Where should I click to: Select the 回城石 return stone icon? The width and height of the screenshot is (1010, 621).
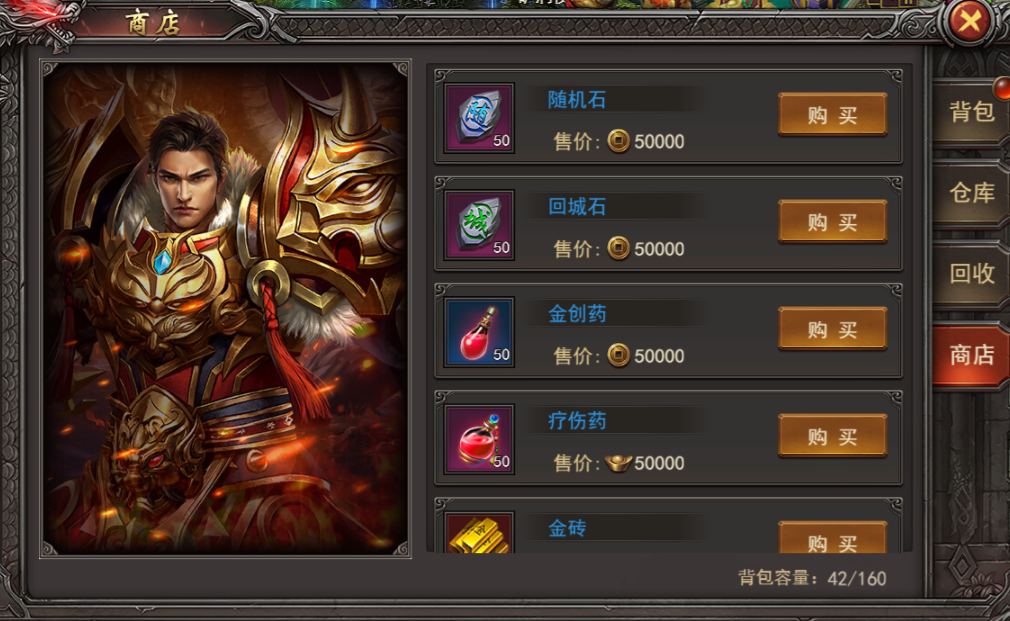(479, 225)
